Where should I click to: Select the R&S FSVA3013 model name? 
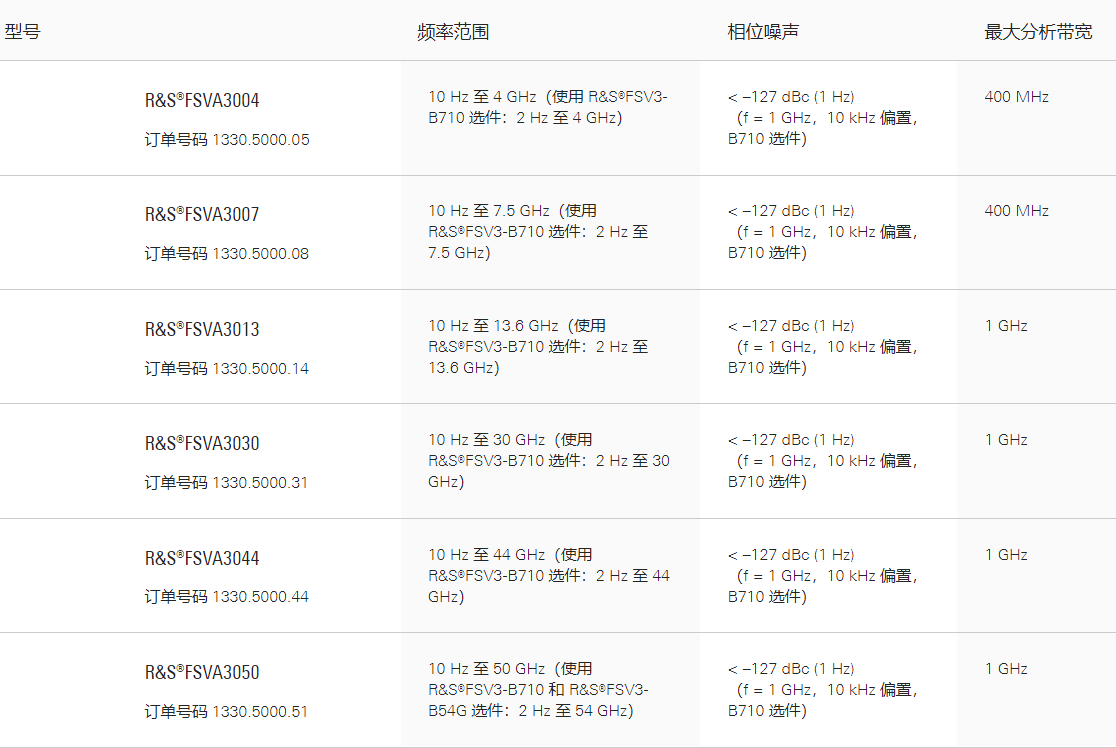(202, 330)
